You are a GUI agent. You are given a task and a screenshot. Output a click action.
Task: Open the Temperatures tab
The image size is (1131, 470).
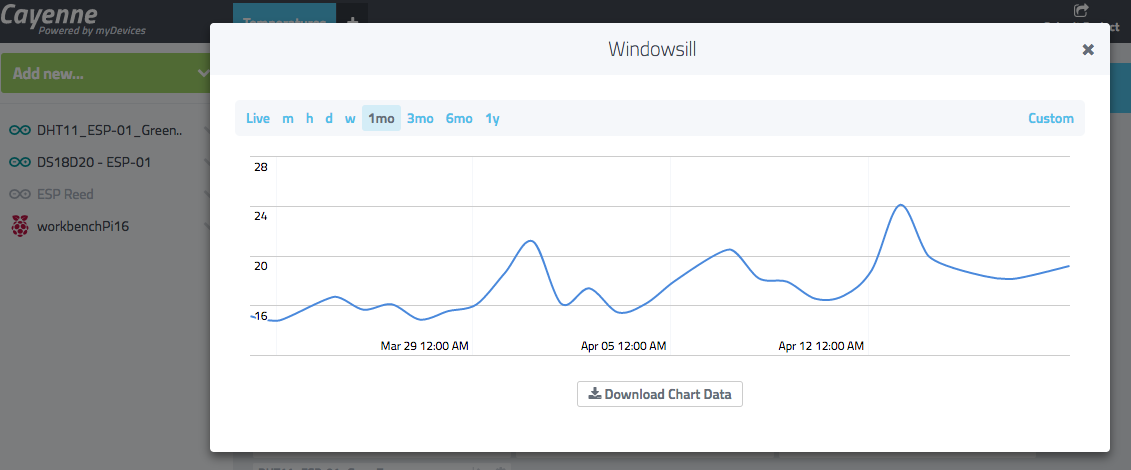point(284,22)
